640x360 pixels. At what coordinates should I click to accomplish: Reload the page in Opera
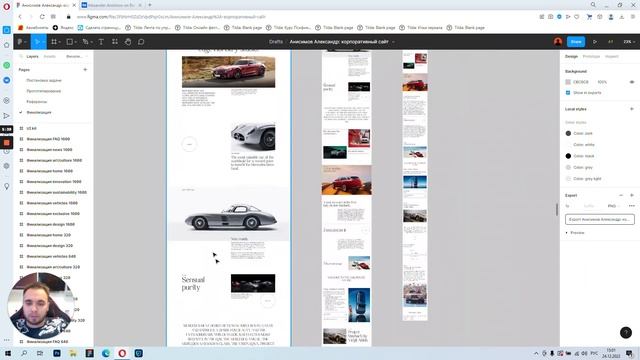point(42,17)
